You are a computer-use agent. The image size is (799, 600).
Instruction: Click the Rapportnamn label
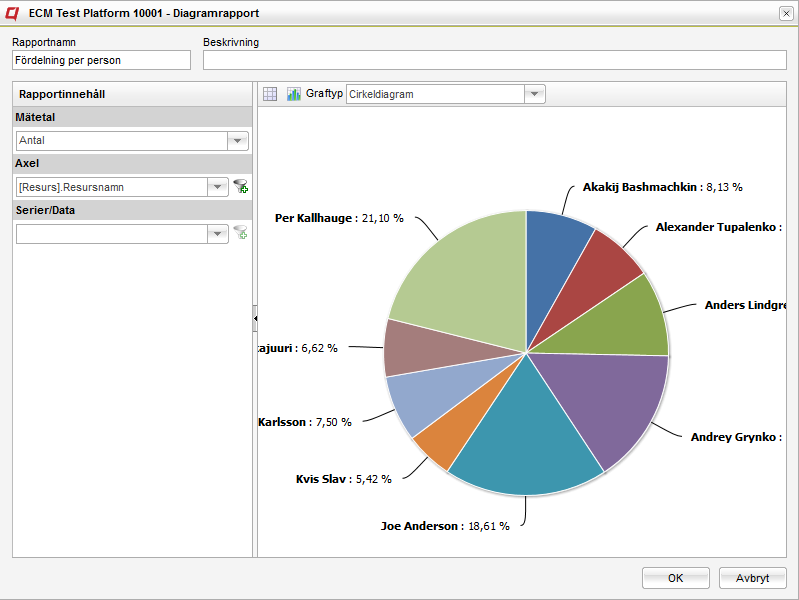44,42
